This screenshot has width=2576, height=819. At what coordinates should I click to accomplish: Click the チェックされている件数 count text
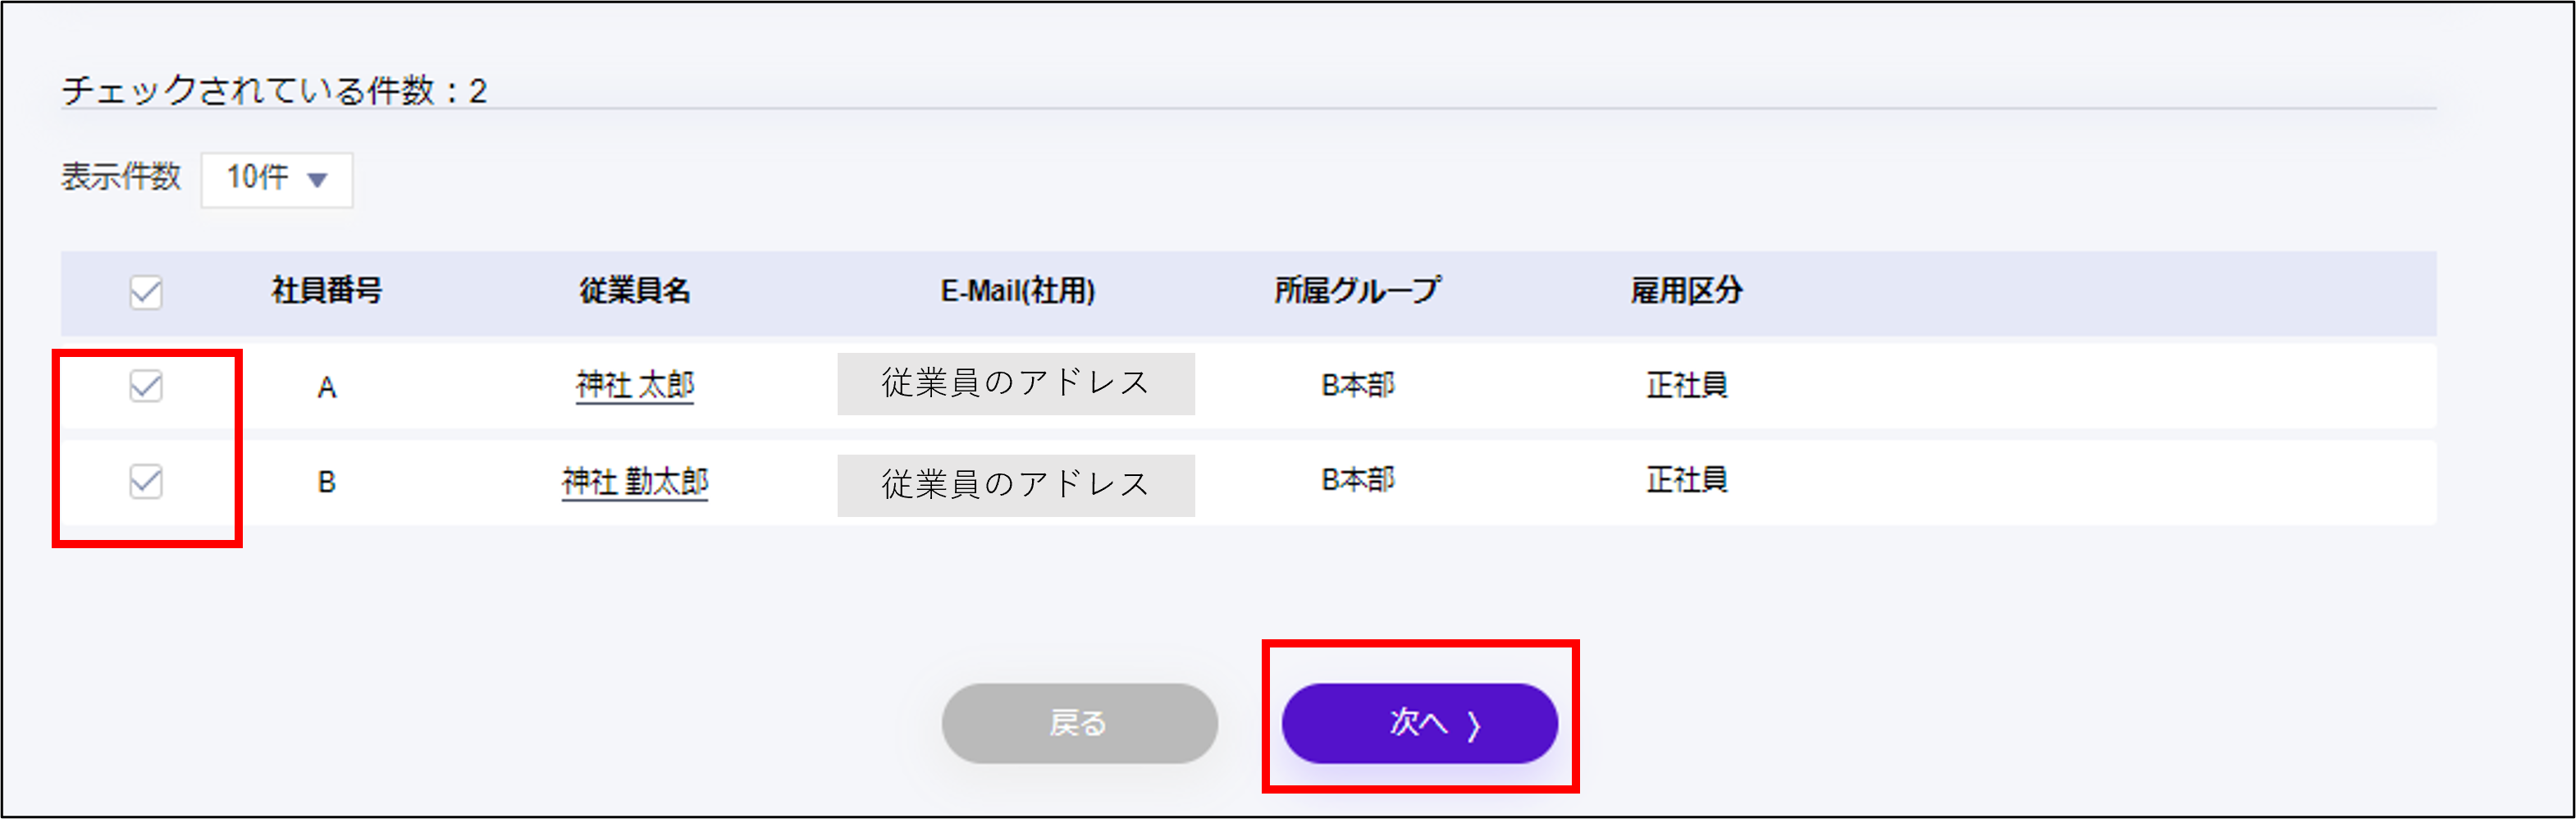[x=274, y=91]
